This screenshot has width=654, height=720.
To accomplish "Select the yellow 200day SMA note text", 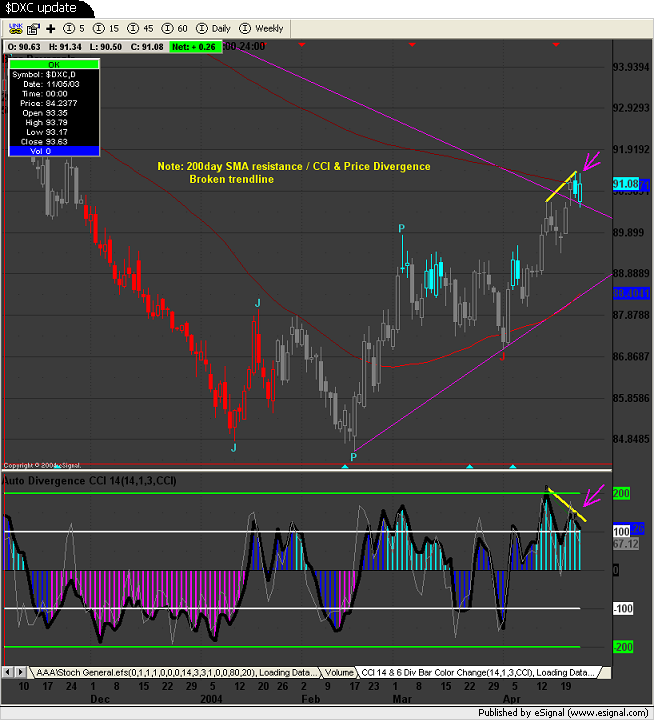I will (x=293, y=166).
